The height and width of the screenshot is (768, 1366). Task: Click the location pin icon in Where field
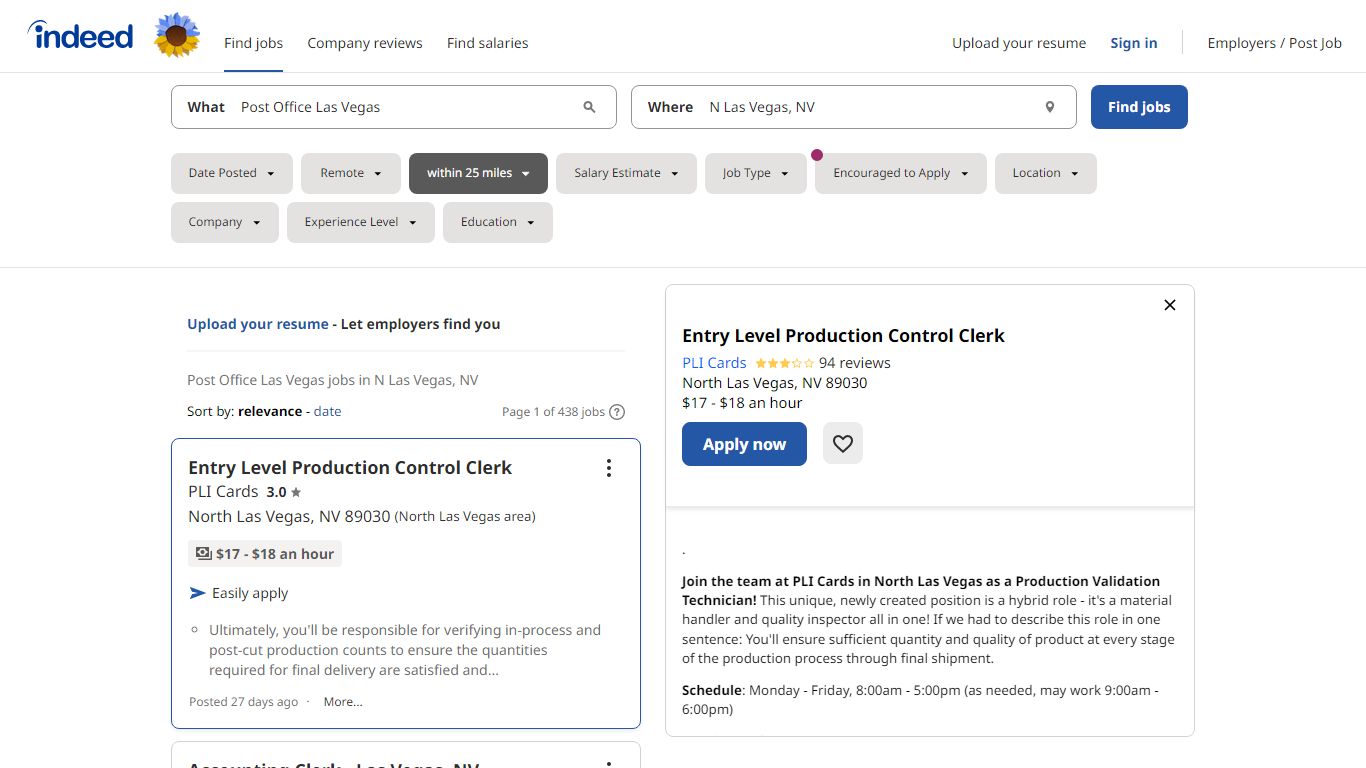tap(1049, 107)
